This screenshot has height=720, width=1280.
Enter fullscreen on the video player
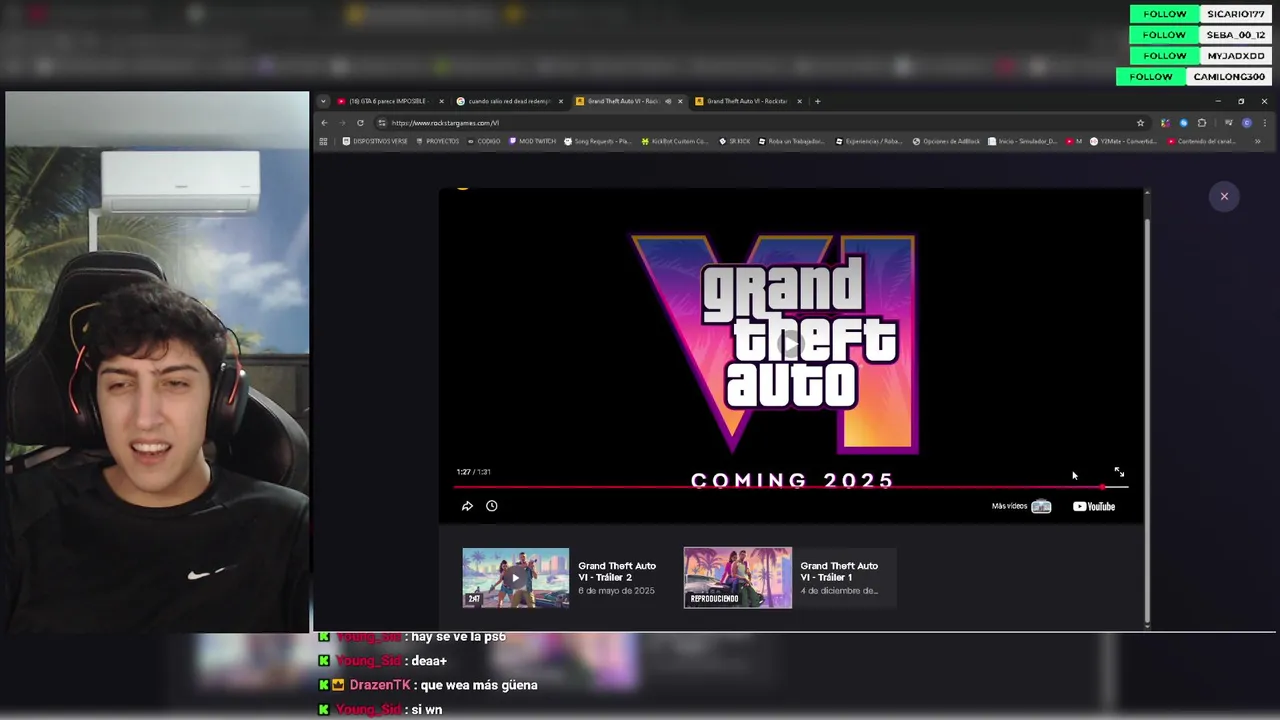pyautogui.click(x=1119, y=472)
